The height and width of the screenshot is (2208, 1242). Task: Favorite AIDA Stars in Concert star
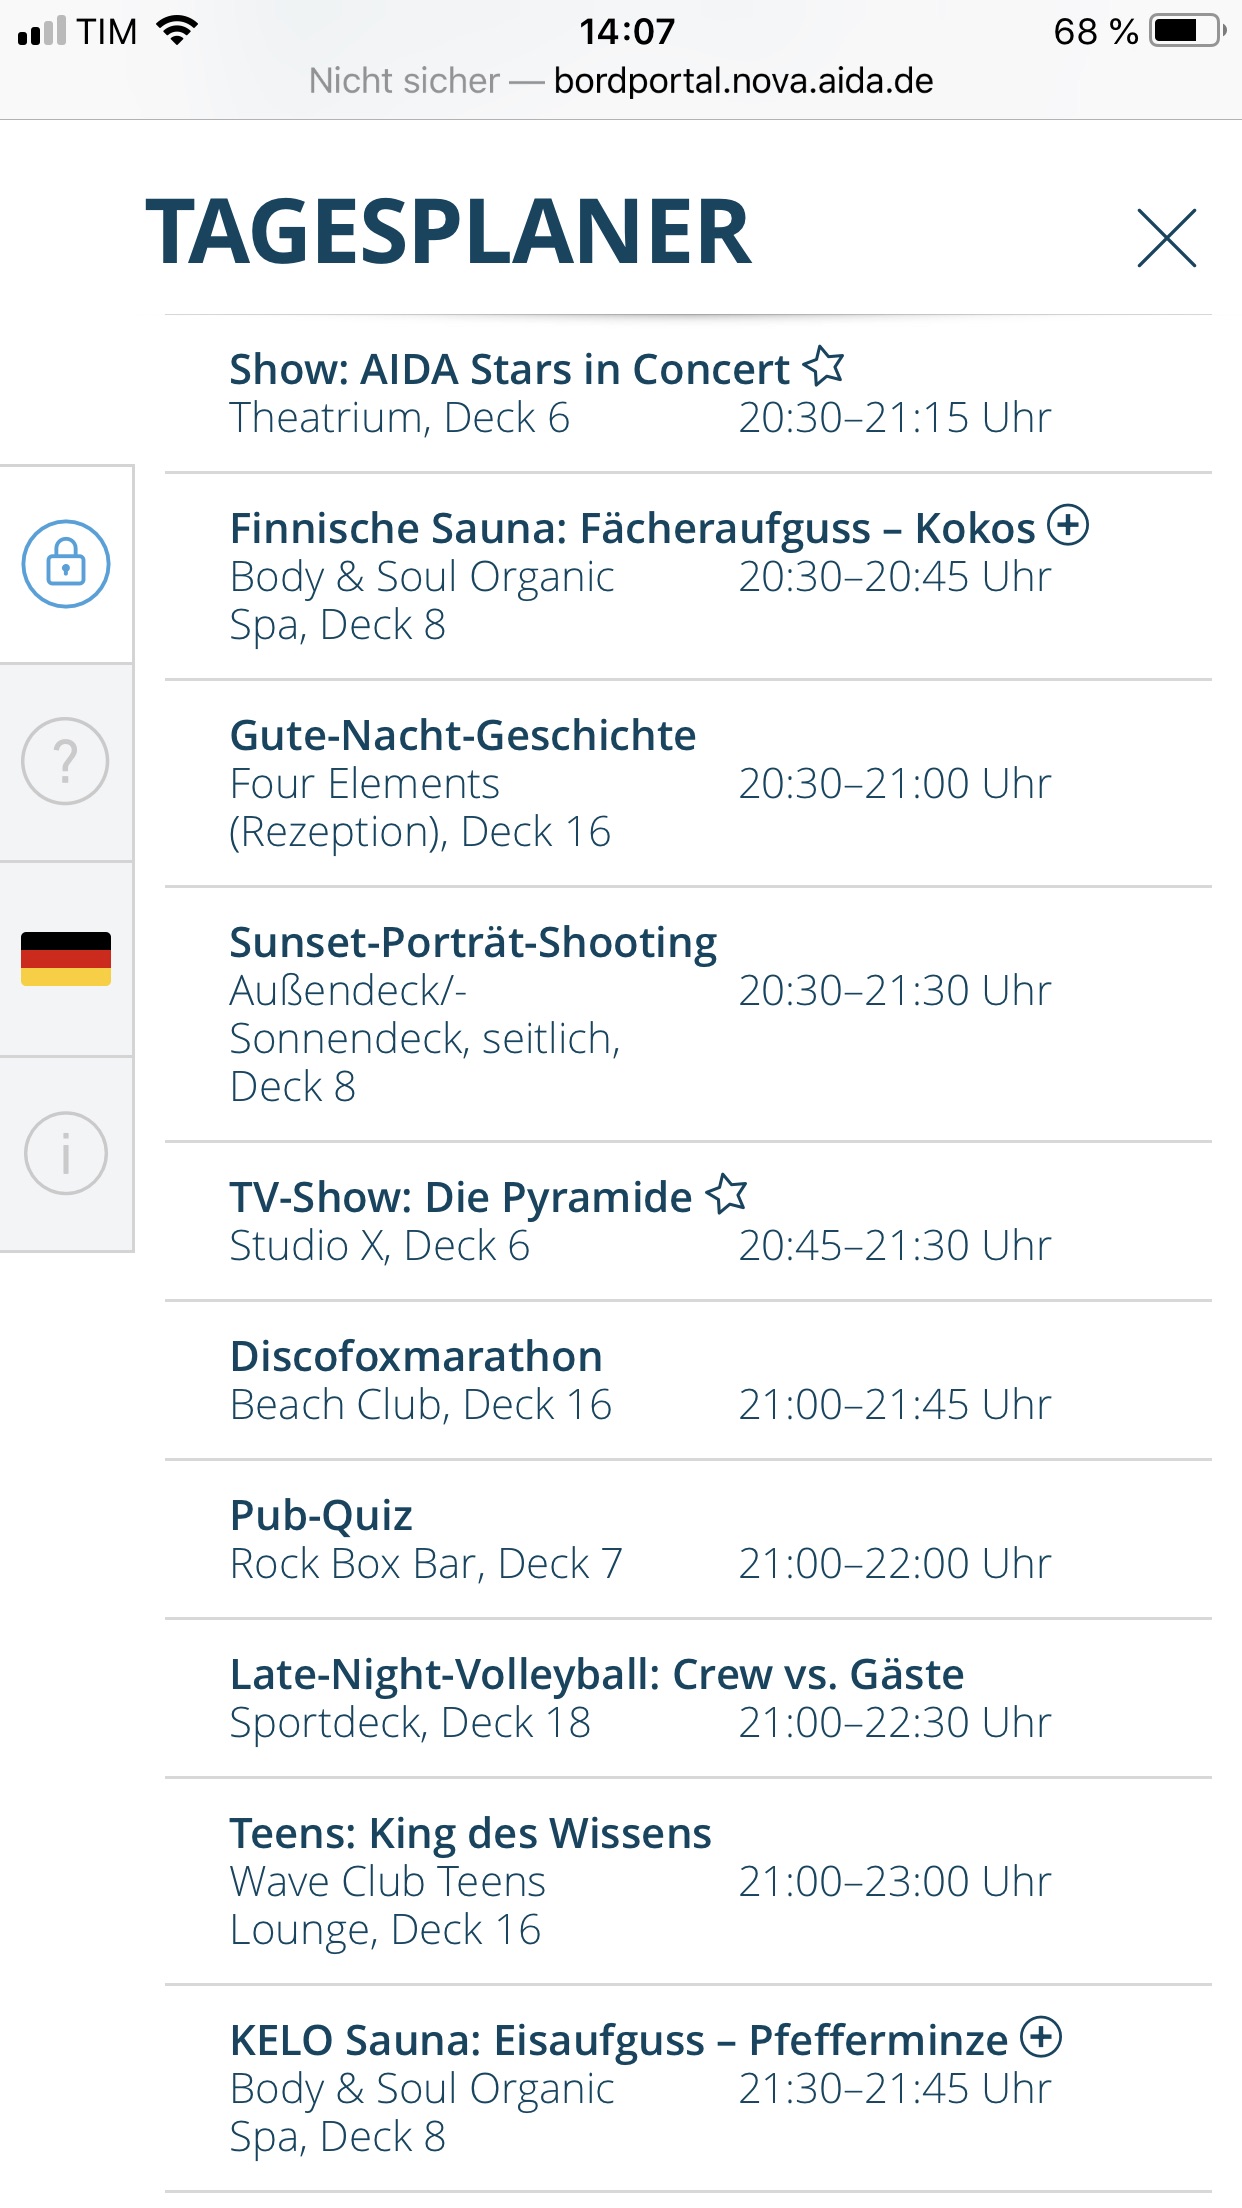click(x=824, y=366)
